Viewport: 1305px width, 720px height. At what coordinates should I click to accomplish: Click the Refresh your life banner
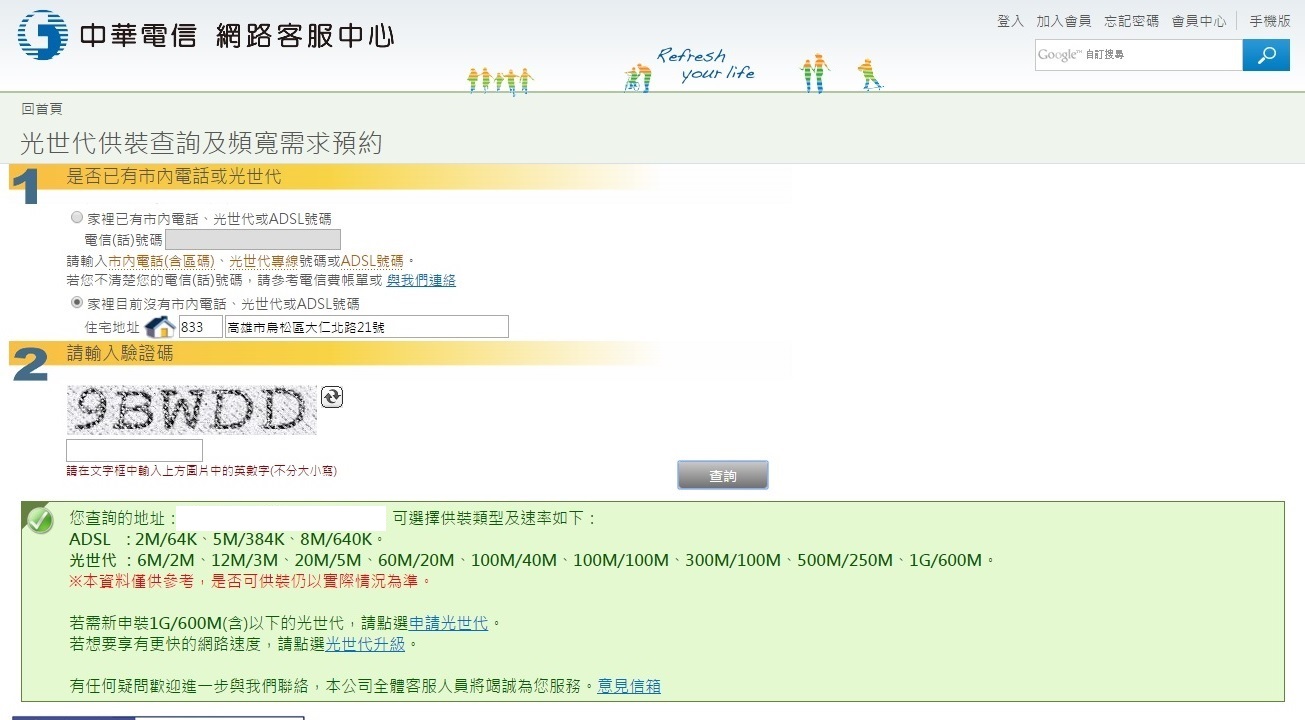(x=705, y=65)
